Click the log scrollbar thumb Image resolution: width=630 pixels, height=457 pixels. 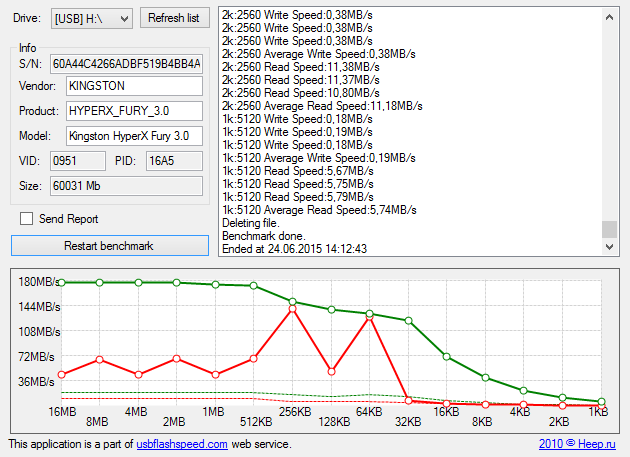[610, 230]
